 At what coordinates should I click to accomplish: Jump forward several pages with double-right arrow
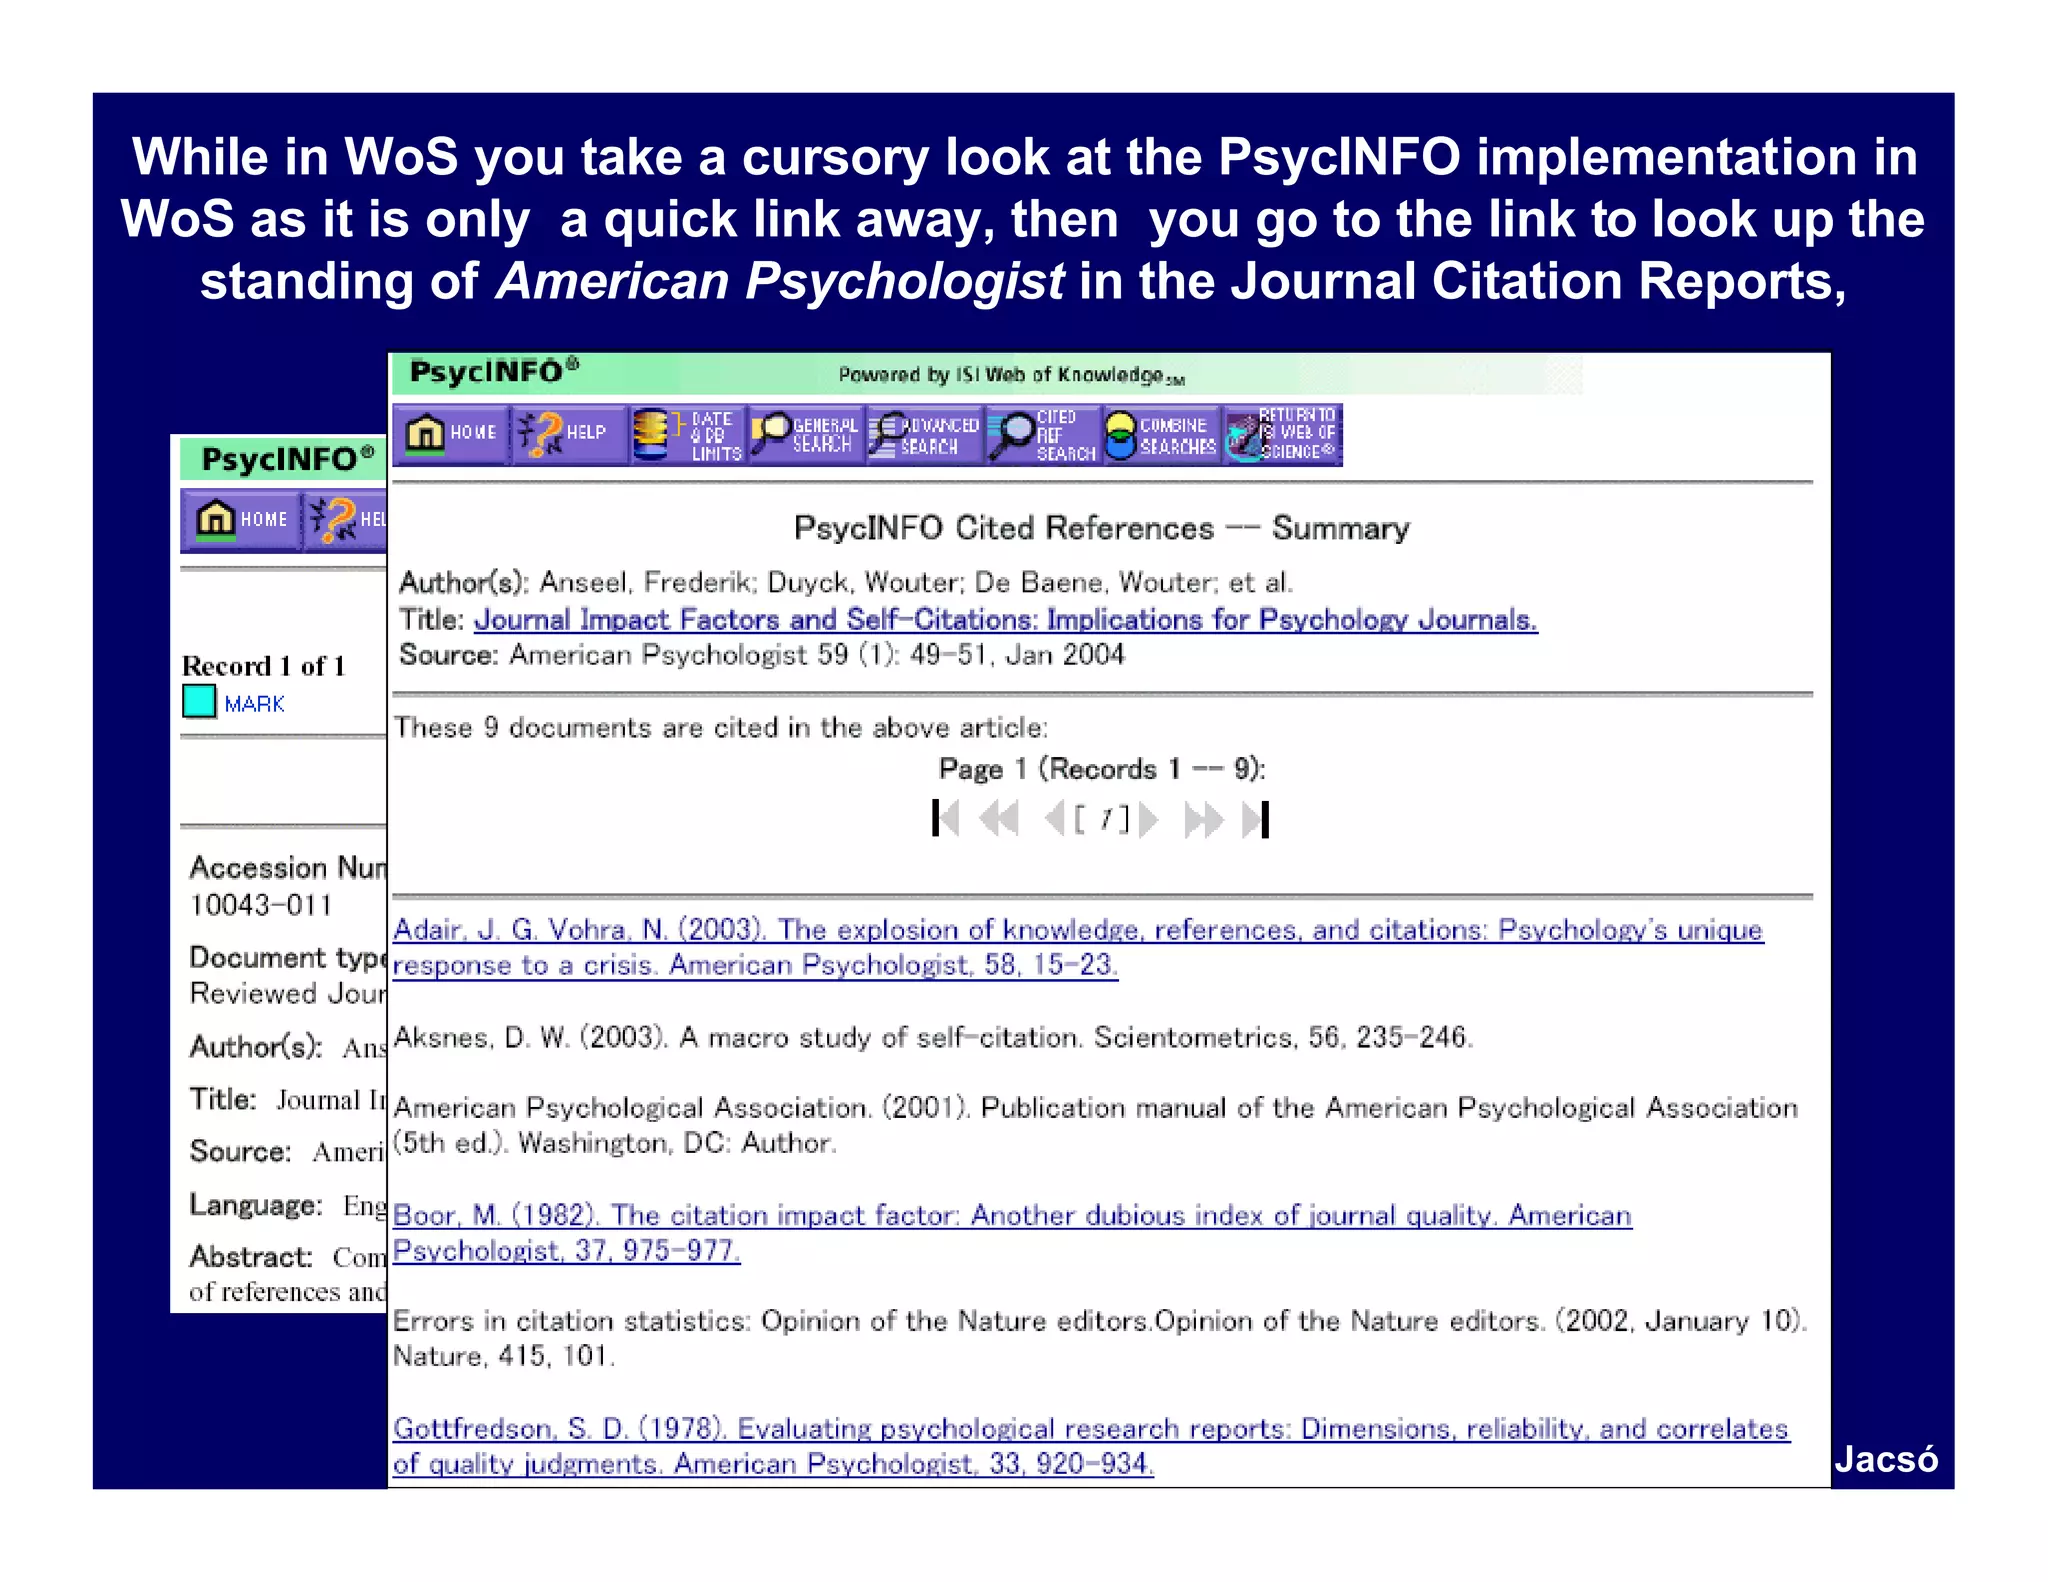tap(1203, 819)
